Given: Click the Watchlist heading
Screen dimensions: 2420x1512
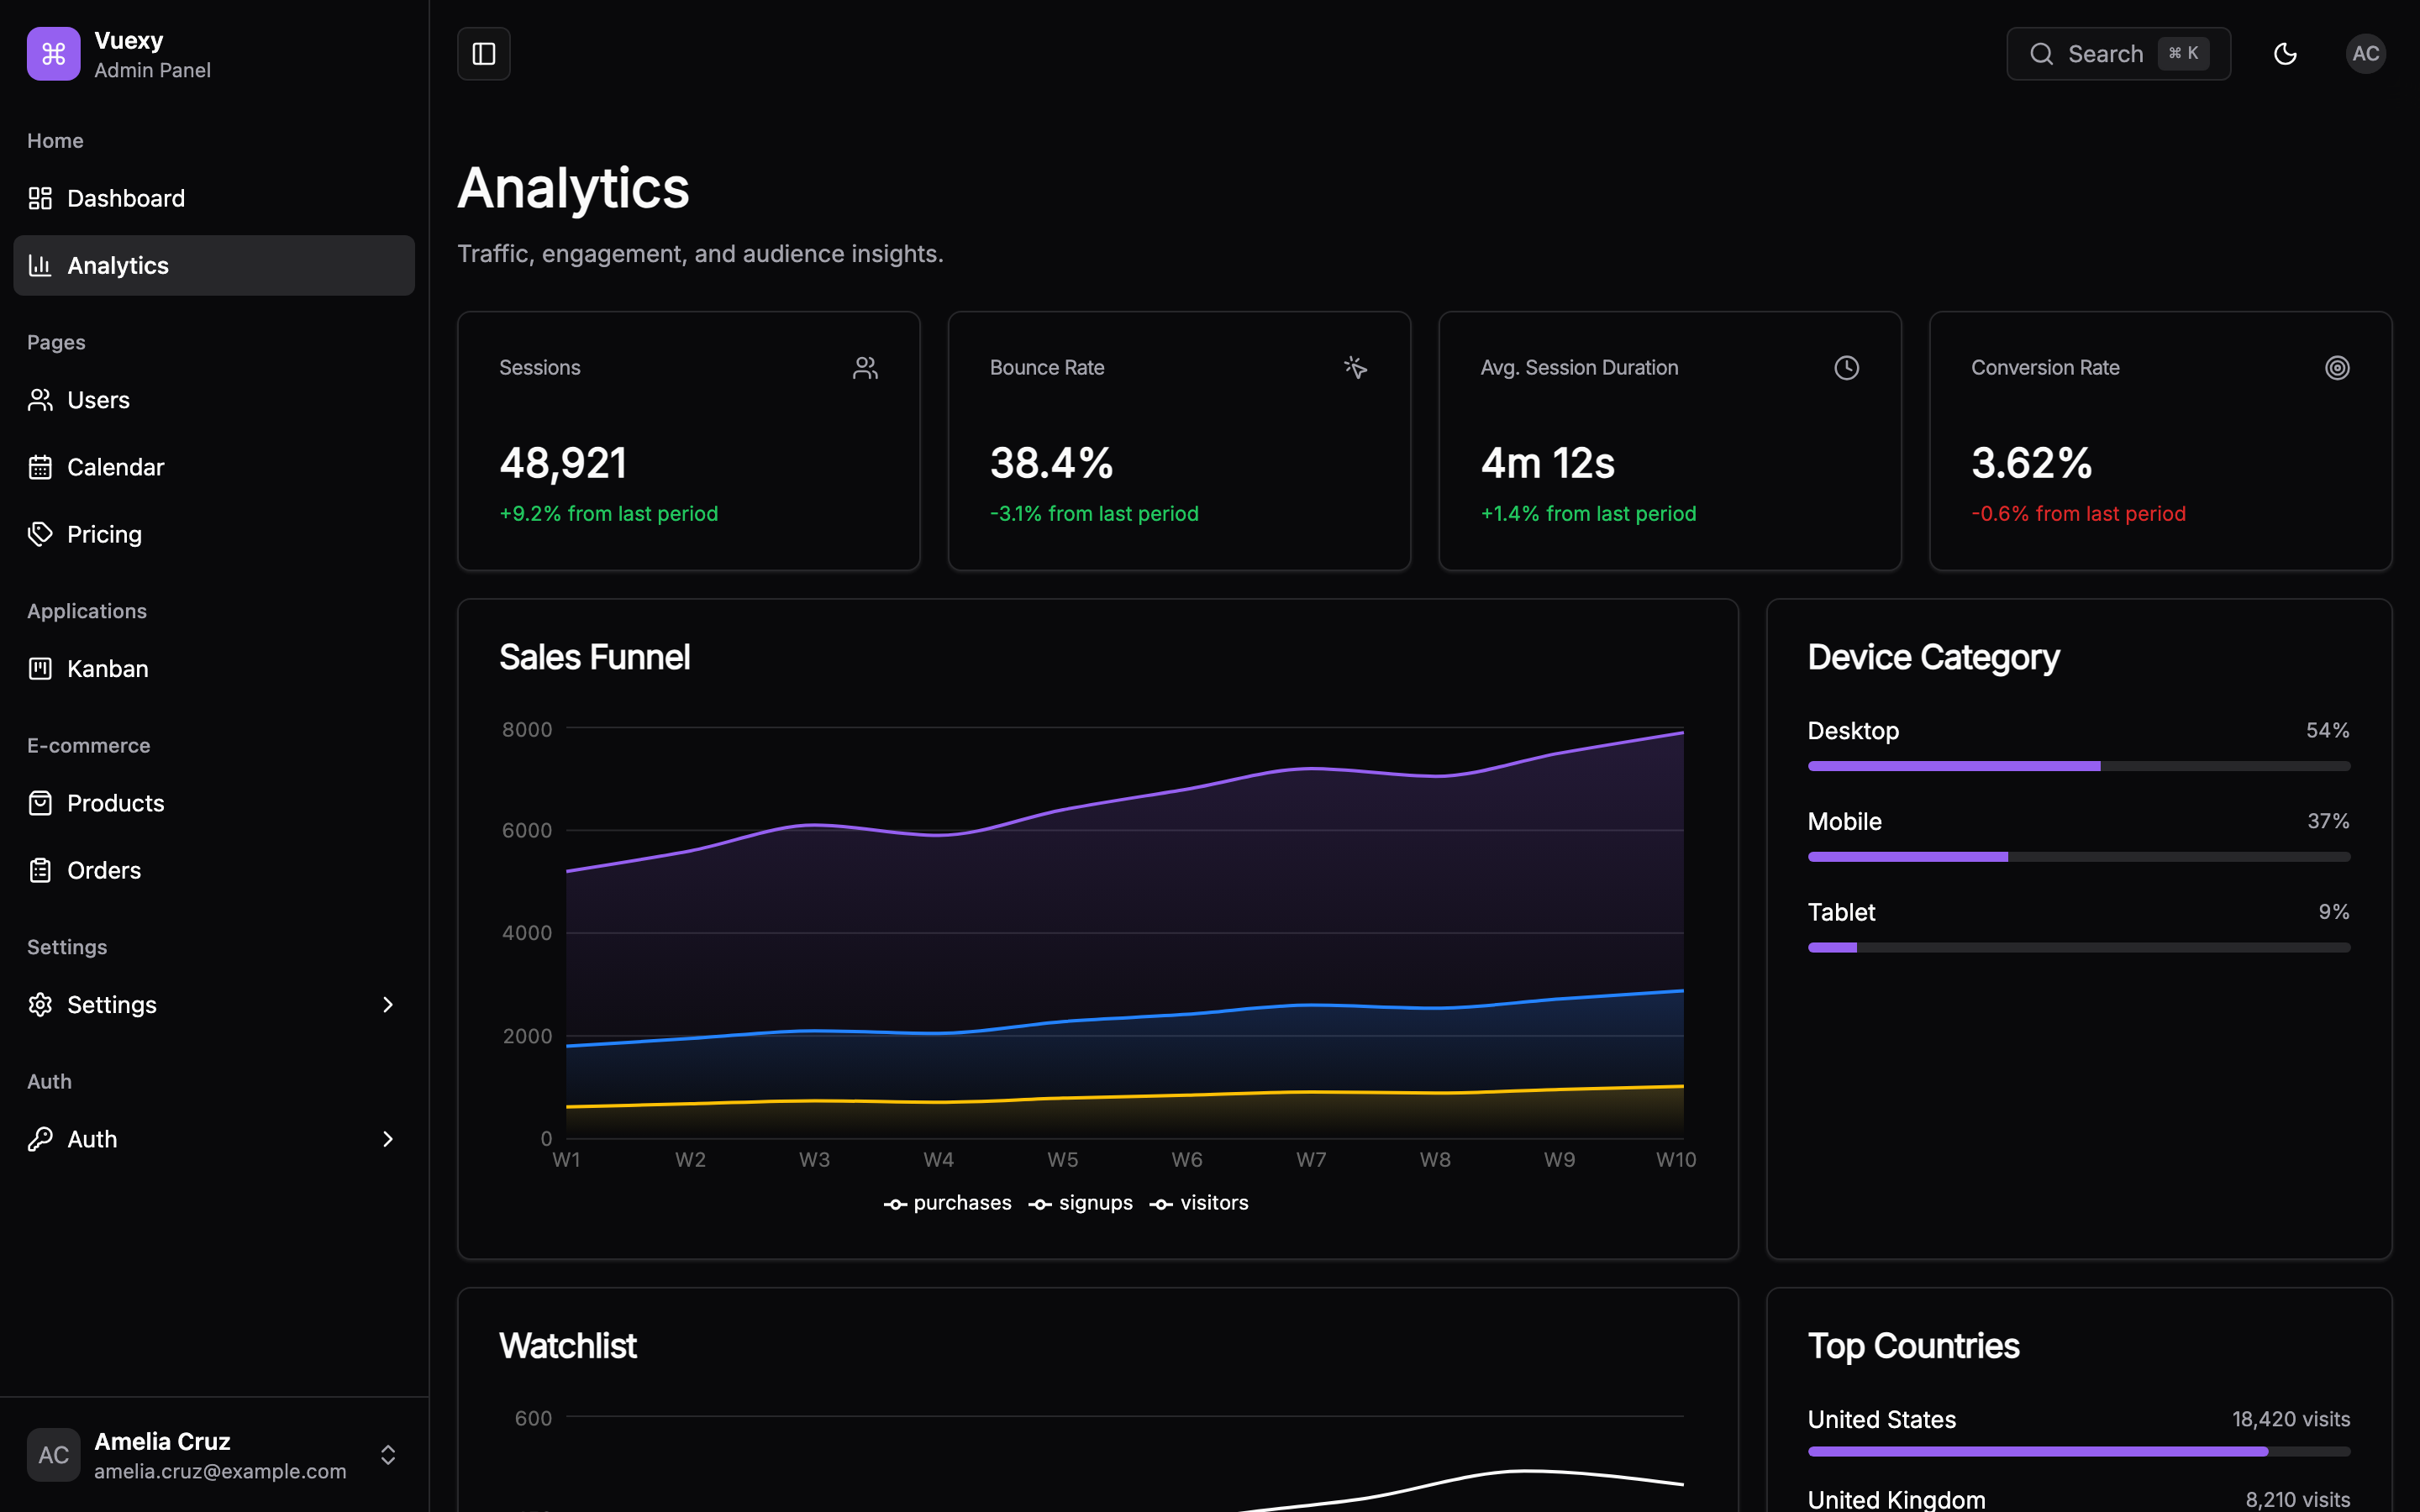Looking at the screenshot, I should [567, 1346].
